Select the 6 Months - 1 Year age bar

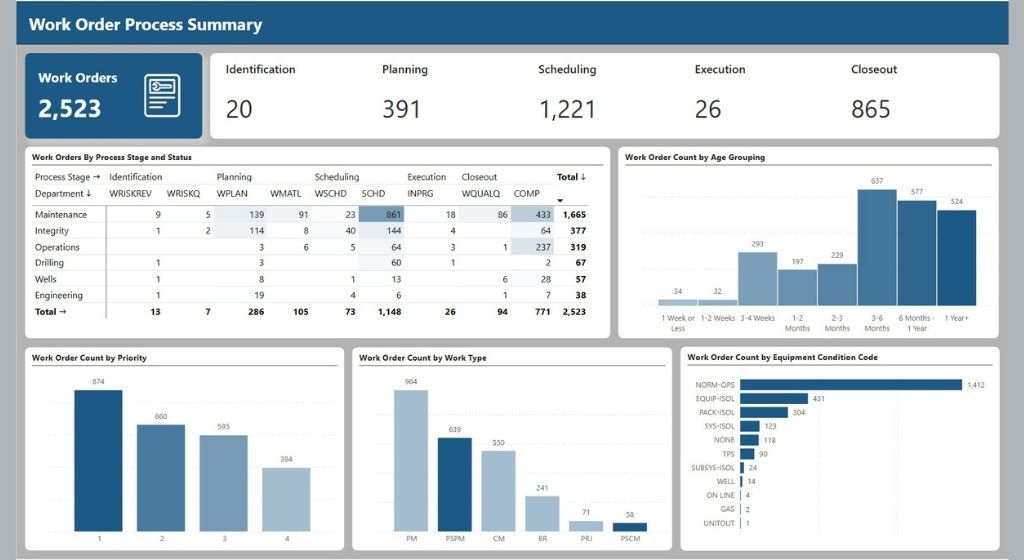917,253
